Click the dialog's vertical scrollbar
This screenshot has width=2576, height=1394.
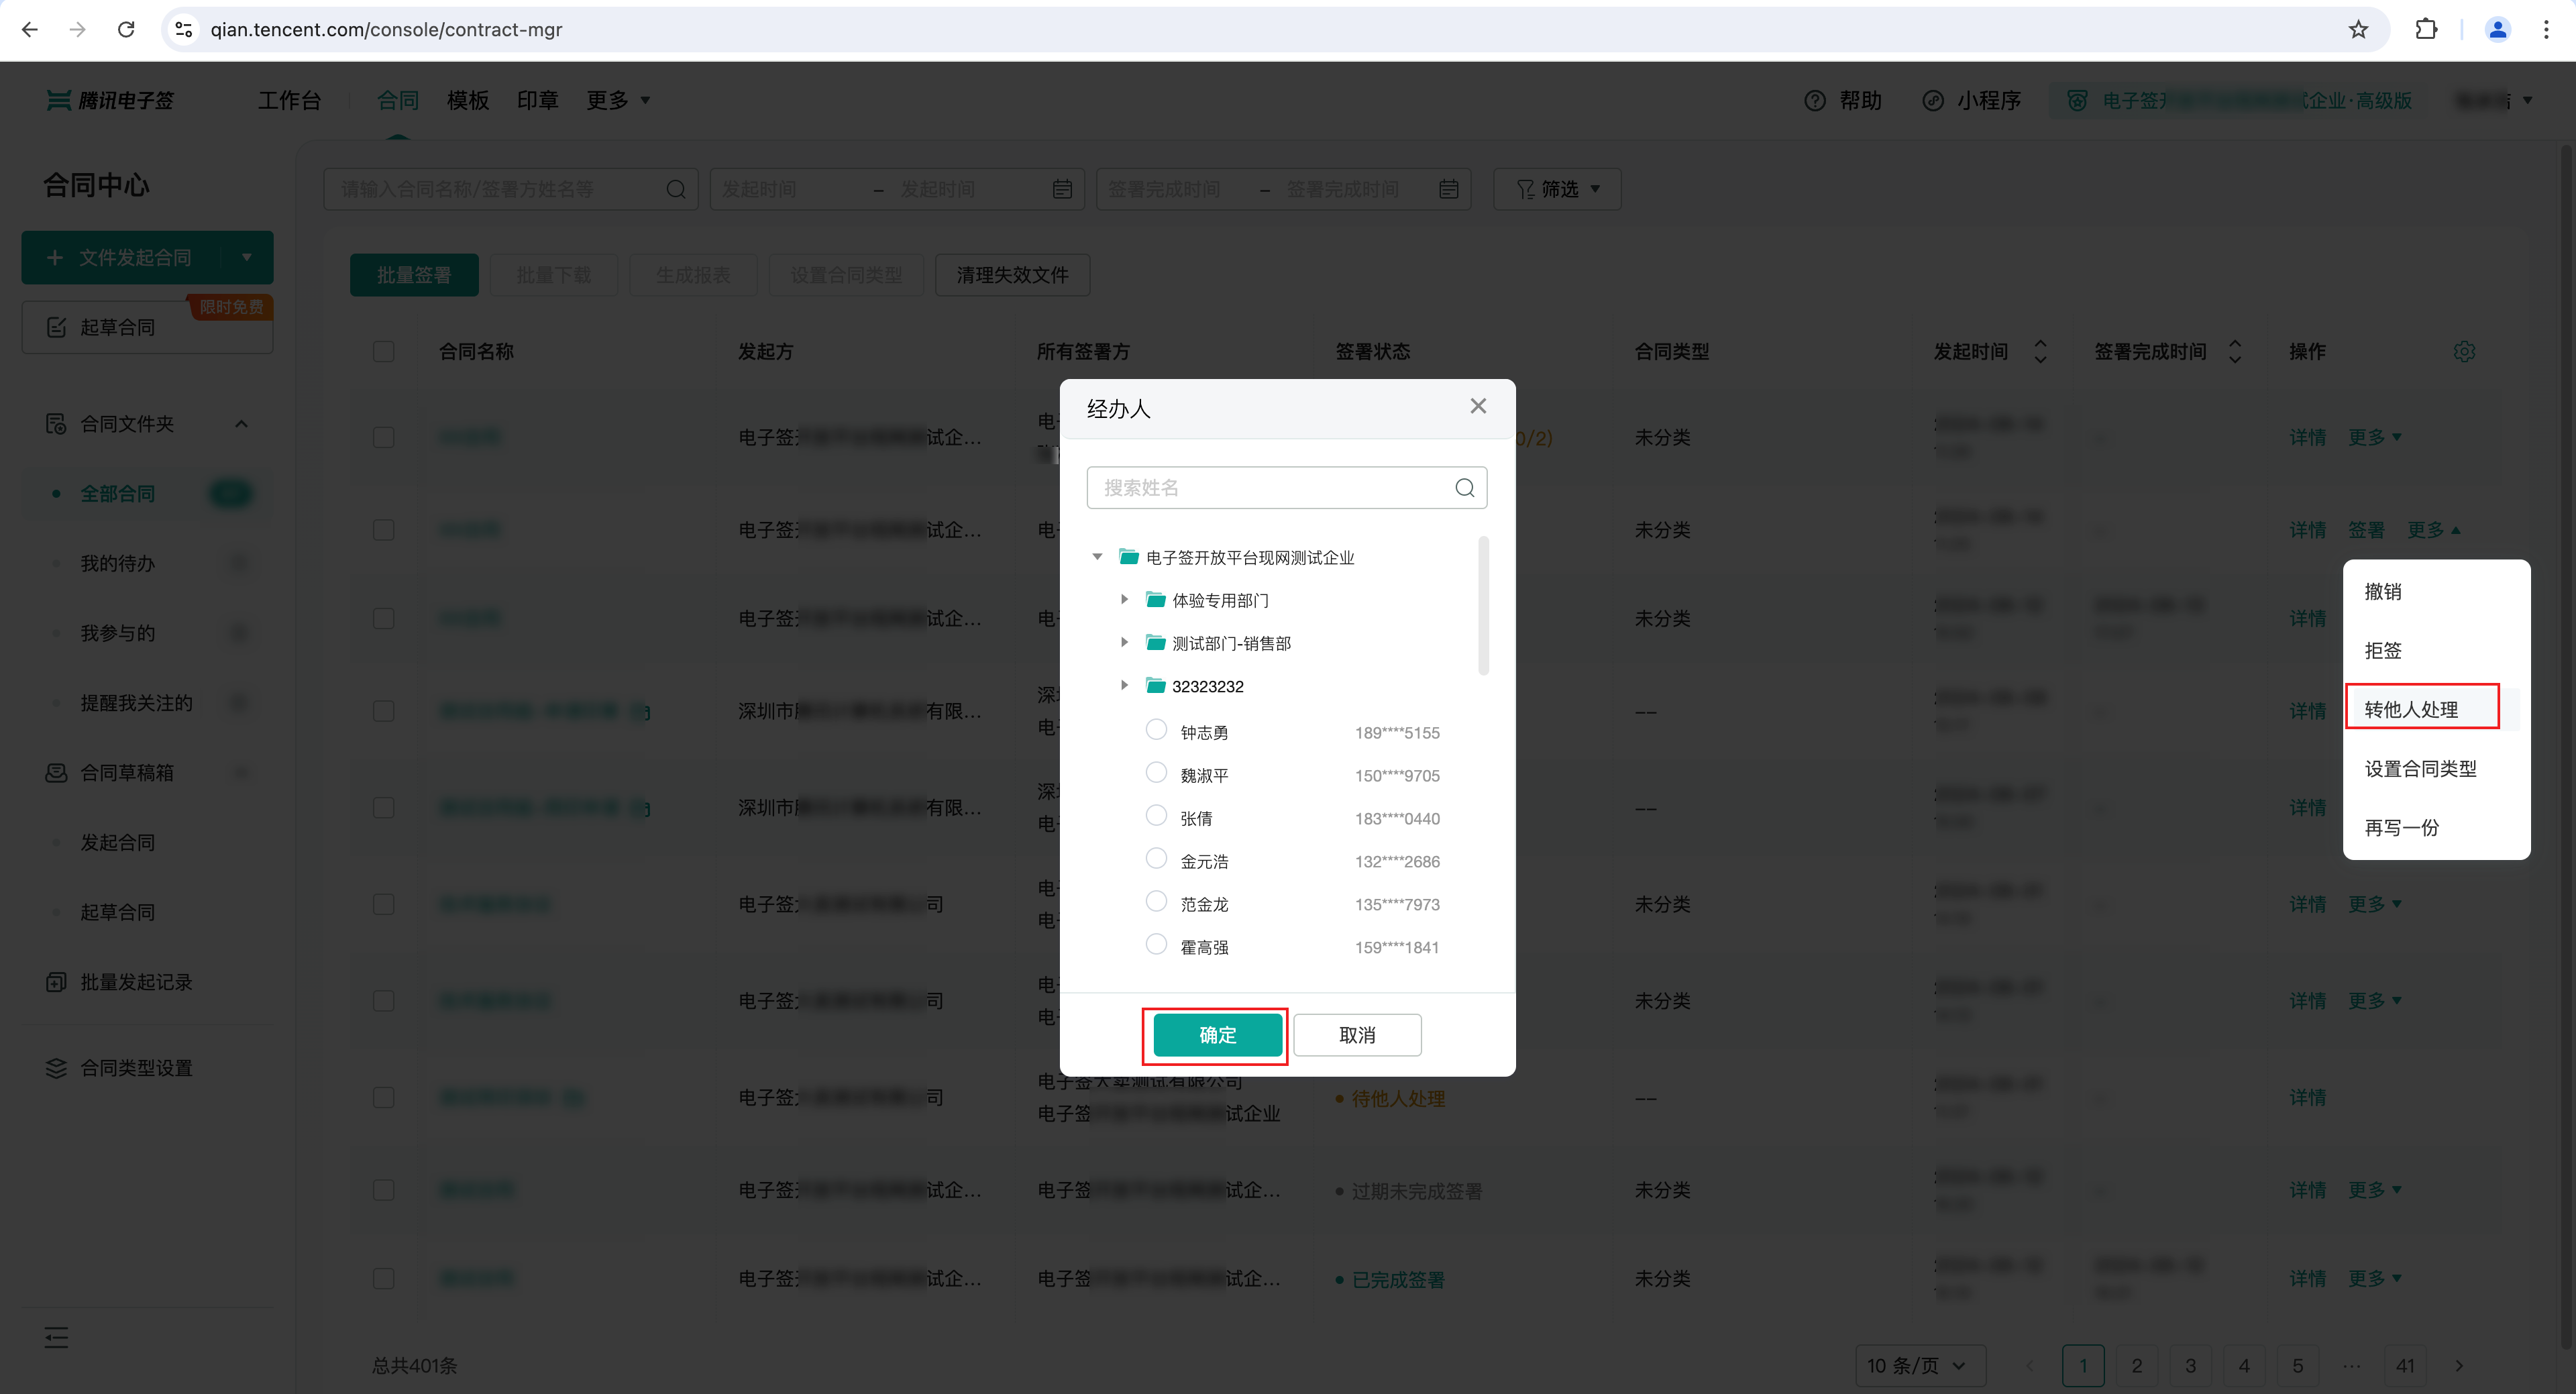click(x=1483, y=606)
